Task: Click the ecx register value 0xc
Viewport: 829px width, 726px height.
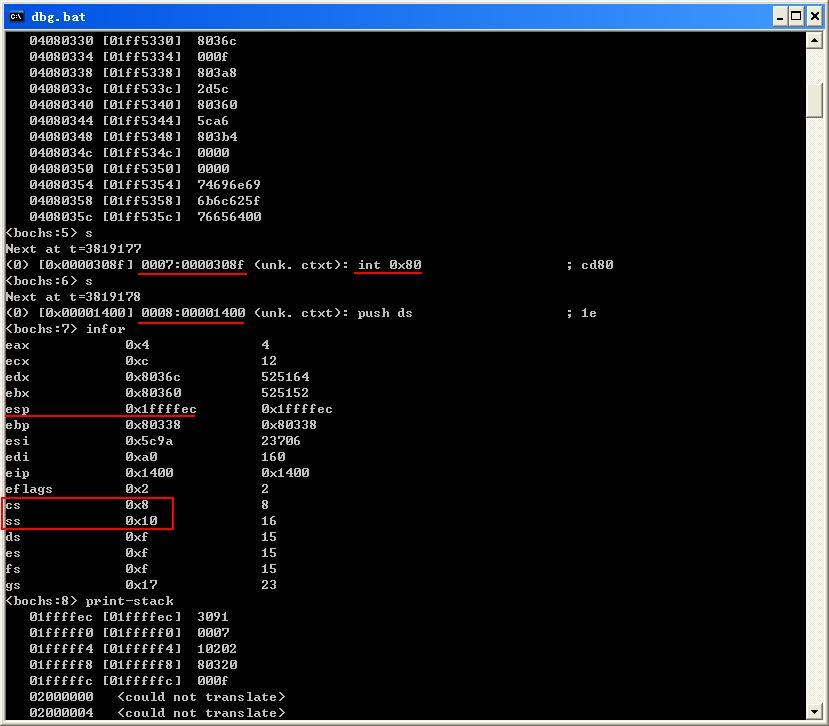Action: coord(137,361)
